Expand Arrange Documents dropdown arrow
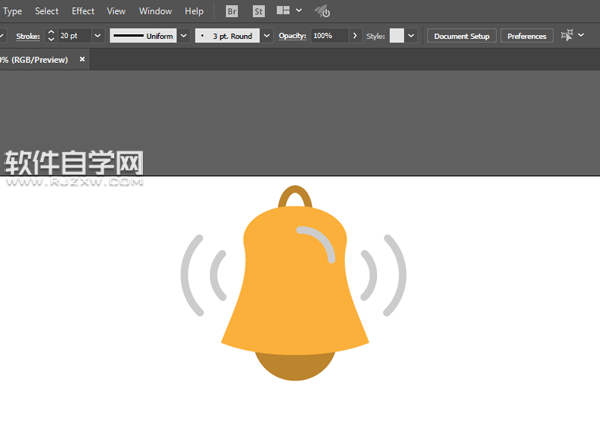The image size is (600, 435). tap(299, 10)
